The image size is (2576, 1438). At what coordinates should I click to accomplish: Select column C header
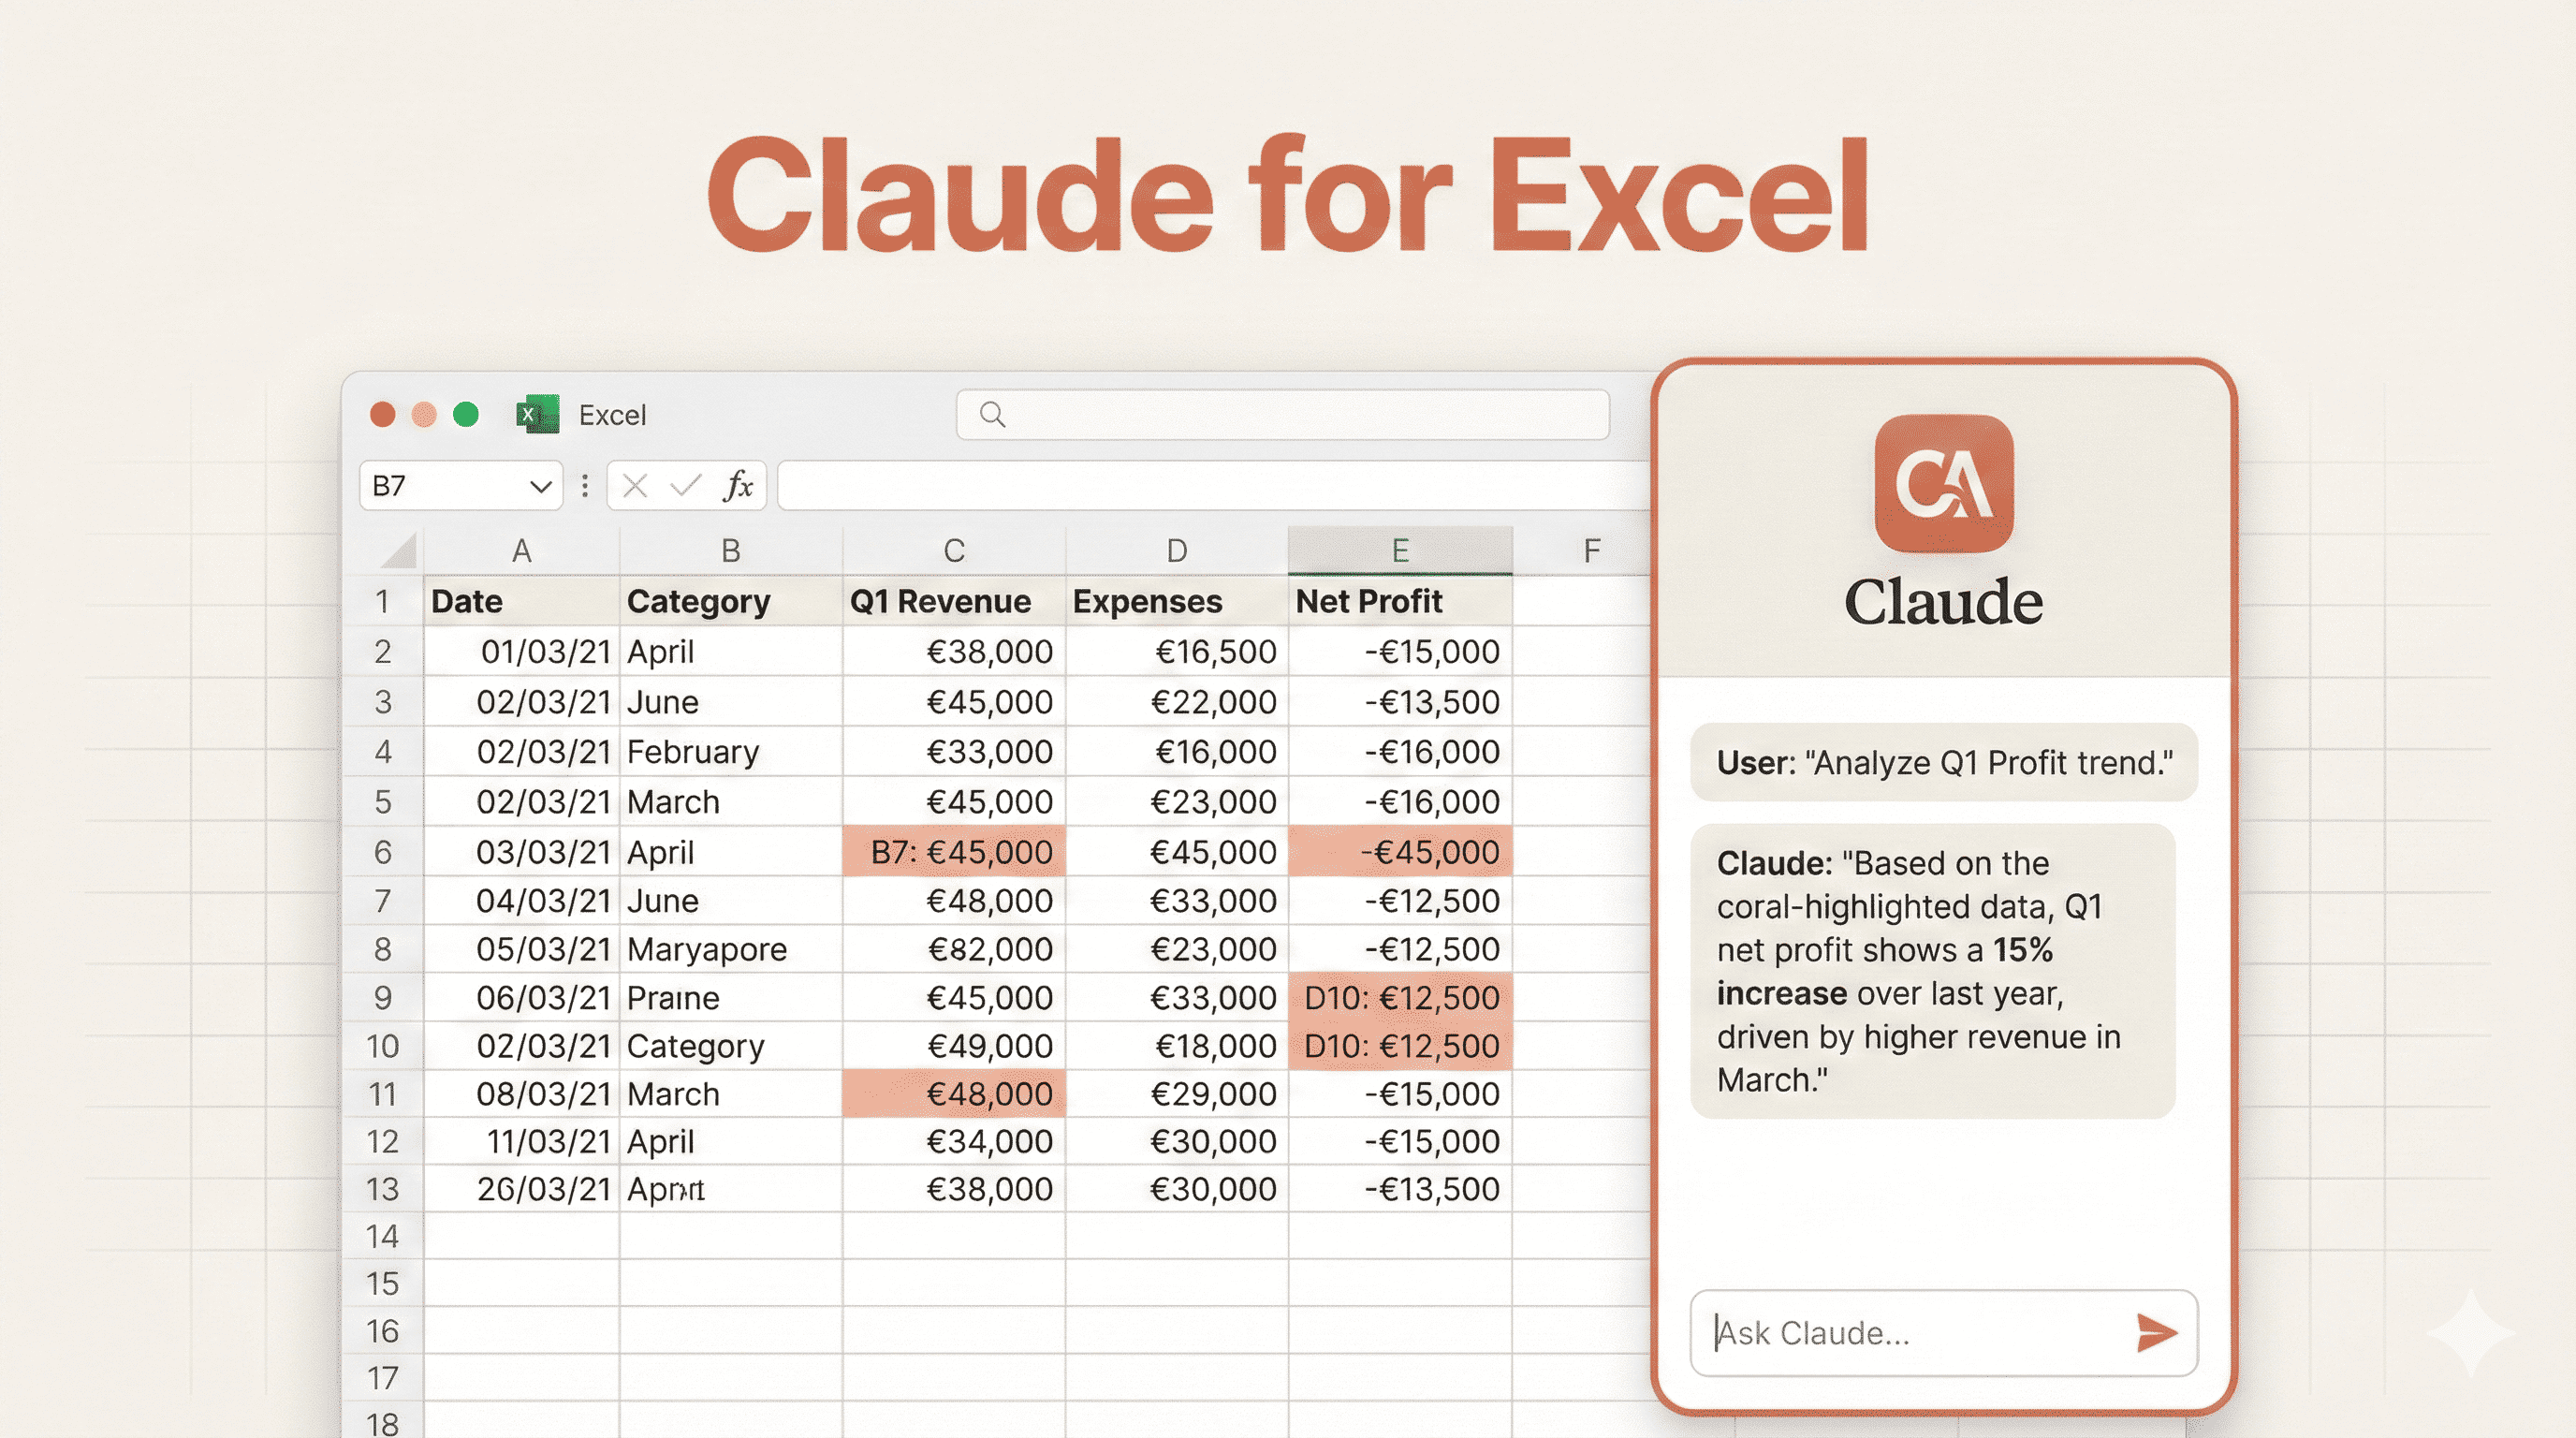pos(953,550)
